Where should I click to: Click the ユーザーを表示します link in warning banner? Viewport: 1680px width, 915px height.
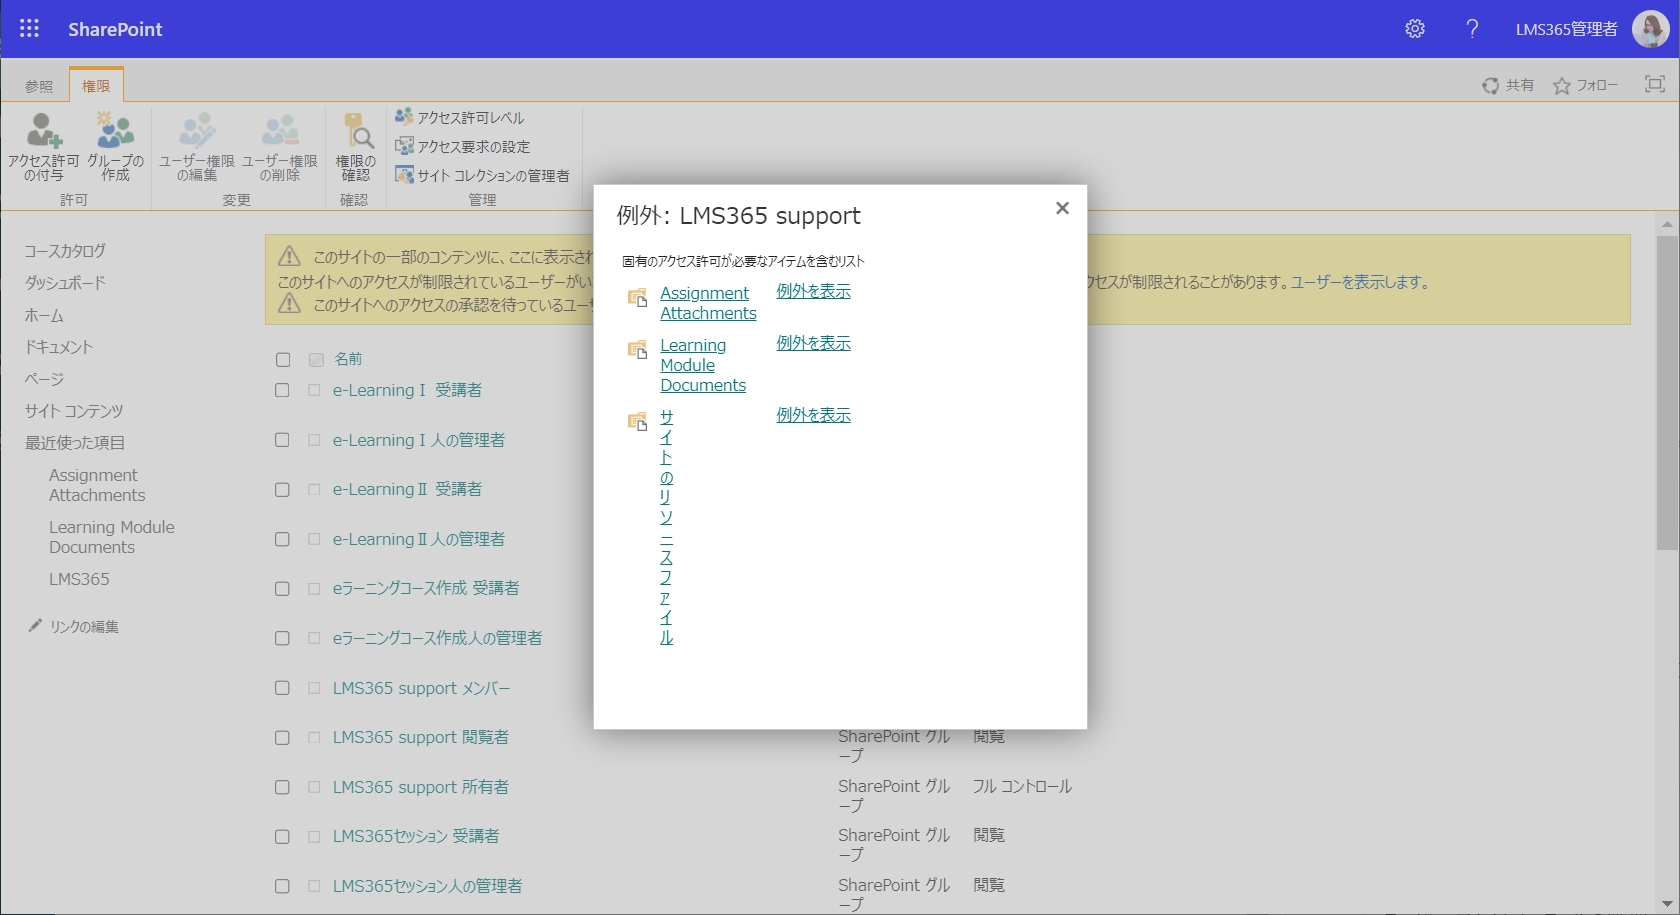(1360, 283)
